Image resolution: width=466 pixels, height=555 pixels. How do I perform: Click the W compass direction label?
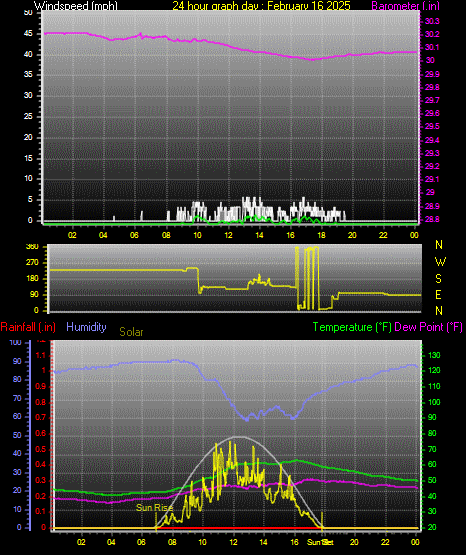click(440, 262)
